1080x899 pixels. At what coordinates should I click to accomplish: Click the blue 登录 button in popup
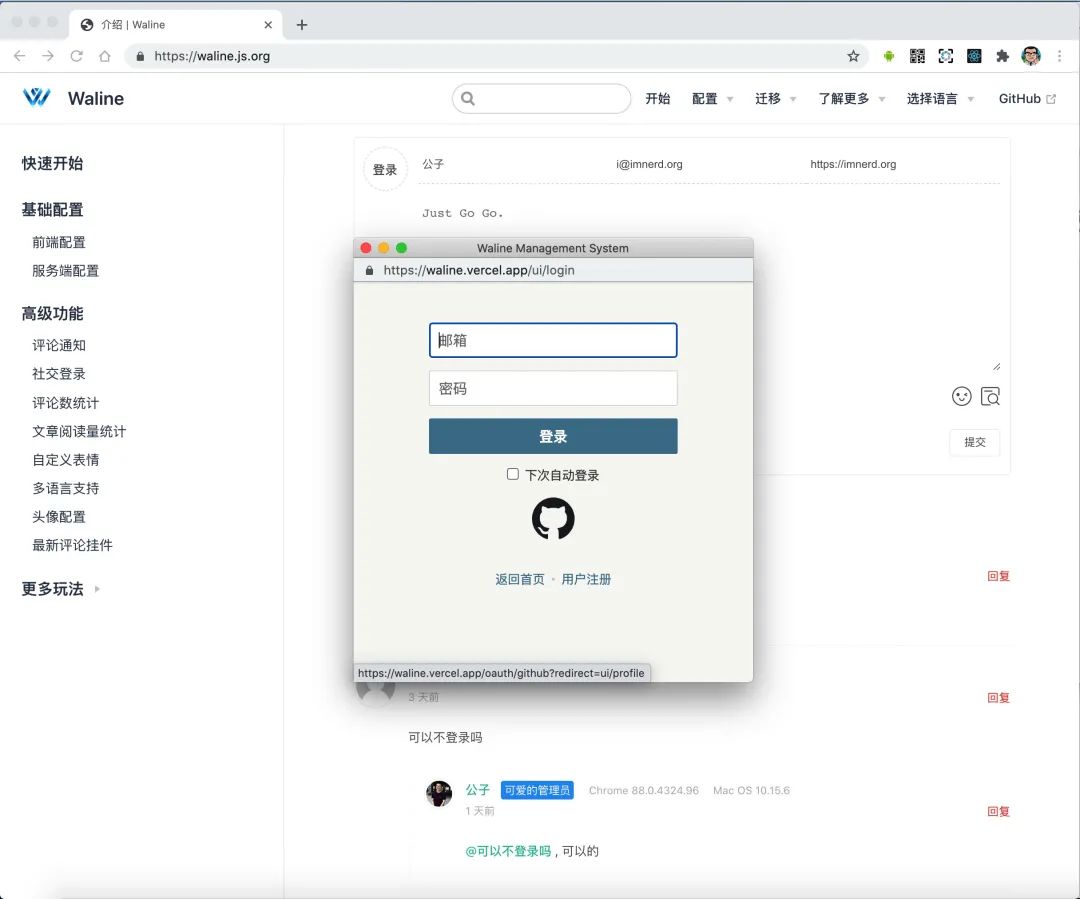pos(553,436)
